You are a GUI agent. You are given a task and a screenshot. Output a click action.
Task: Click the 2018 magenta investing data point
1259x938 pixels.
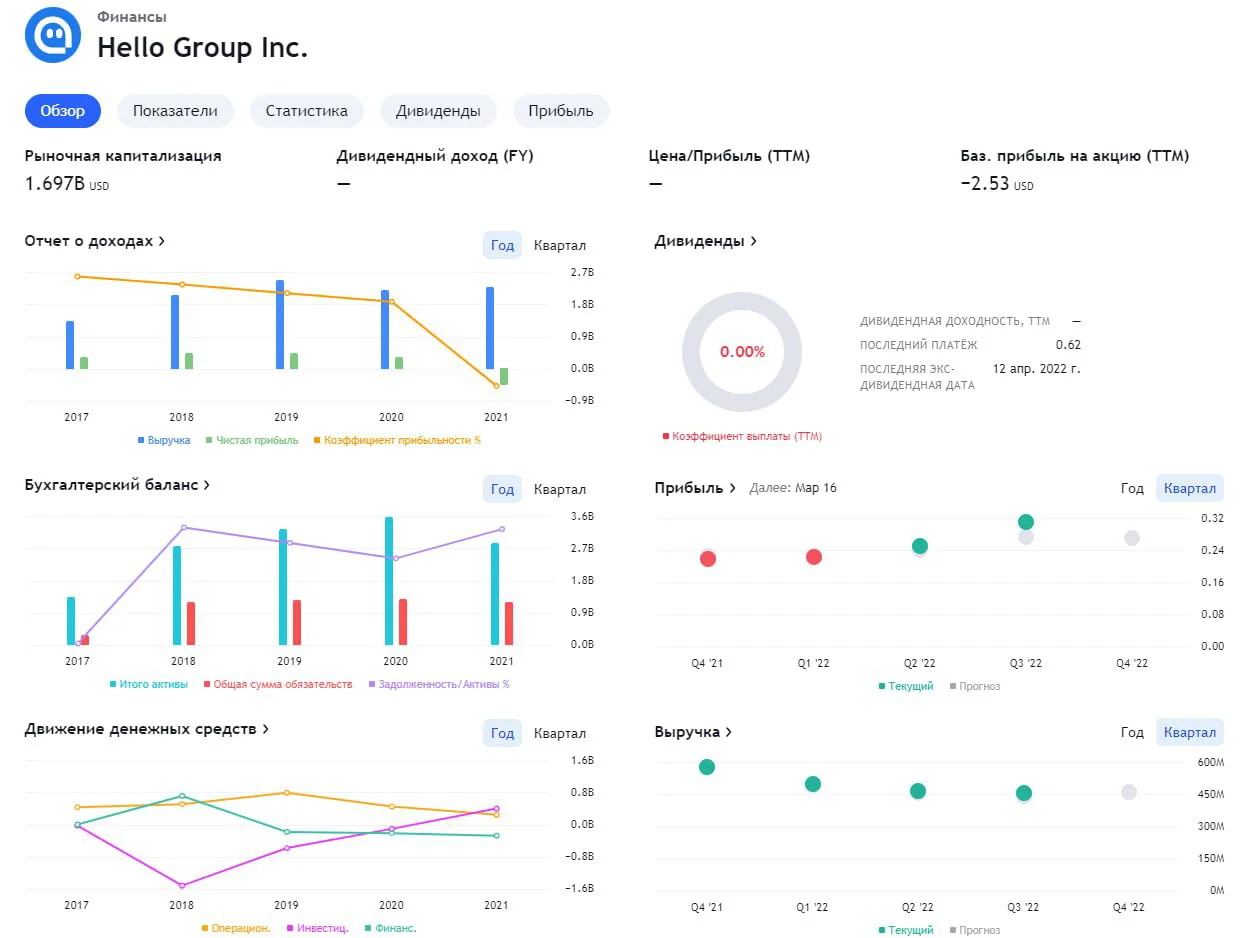[182, 886]
